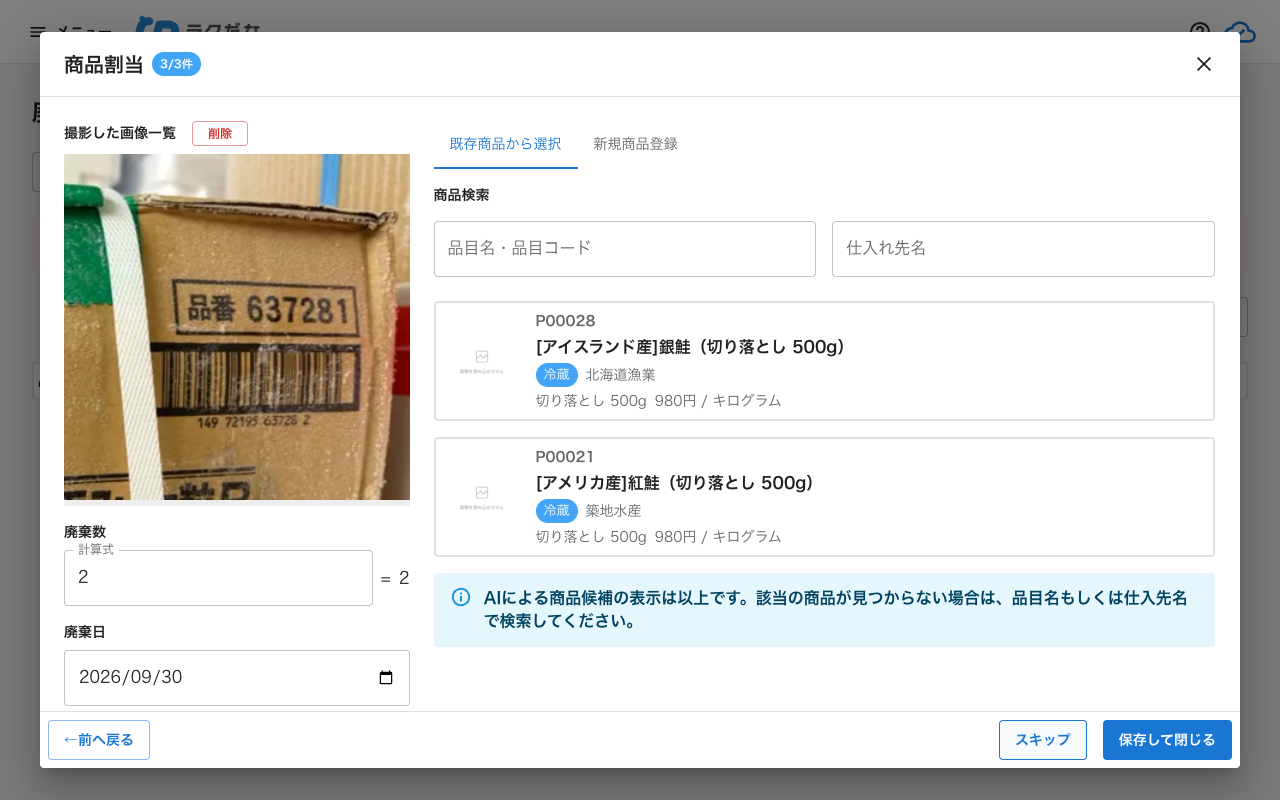Click the [アメリカ産]紅鮭 product title

click(x=675, y=483)
